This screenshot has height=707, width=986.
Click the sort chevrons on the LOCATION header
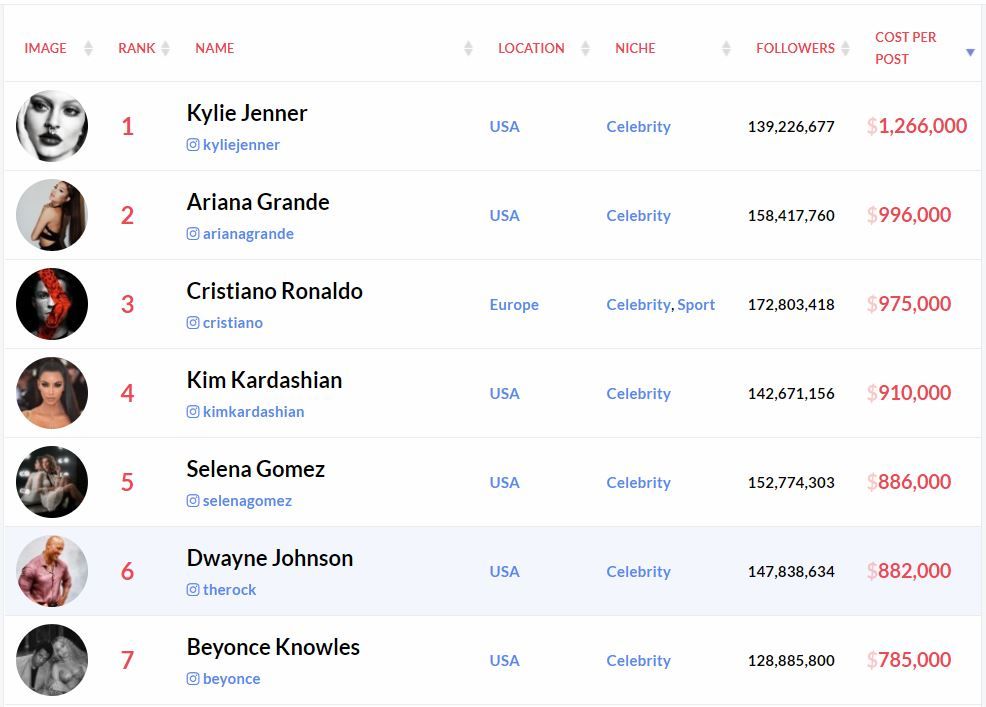click(x=582, y=47)
